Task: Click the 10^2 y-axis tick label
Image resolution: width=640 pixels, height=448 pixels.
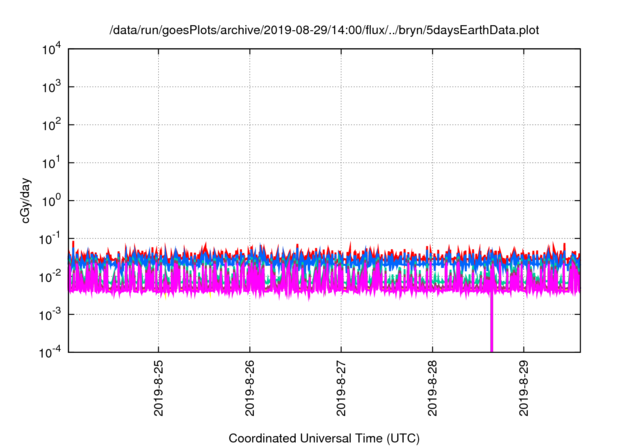Action: click(54, 125)
